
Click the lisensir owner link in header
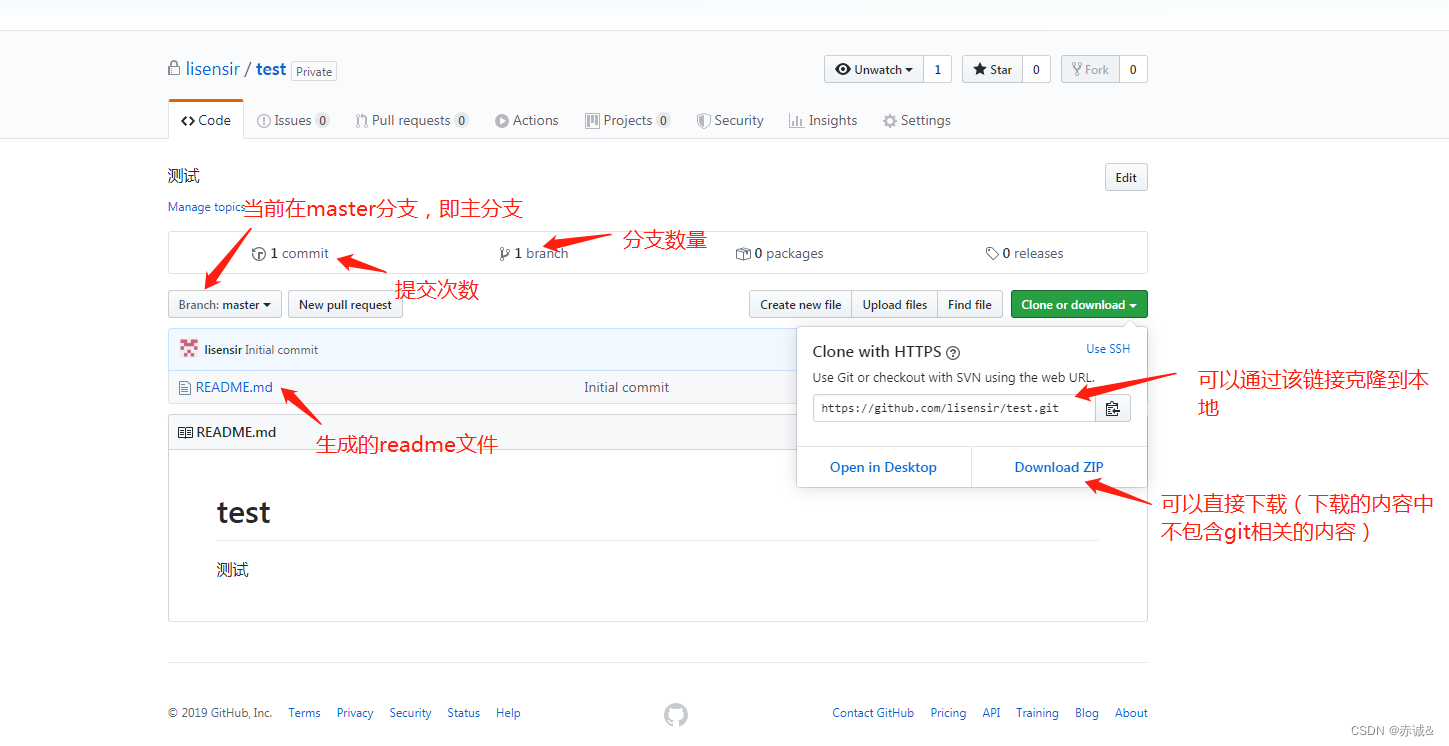click(x=213, y=69)
